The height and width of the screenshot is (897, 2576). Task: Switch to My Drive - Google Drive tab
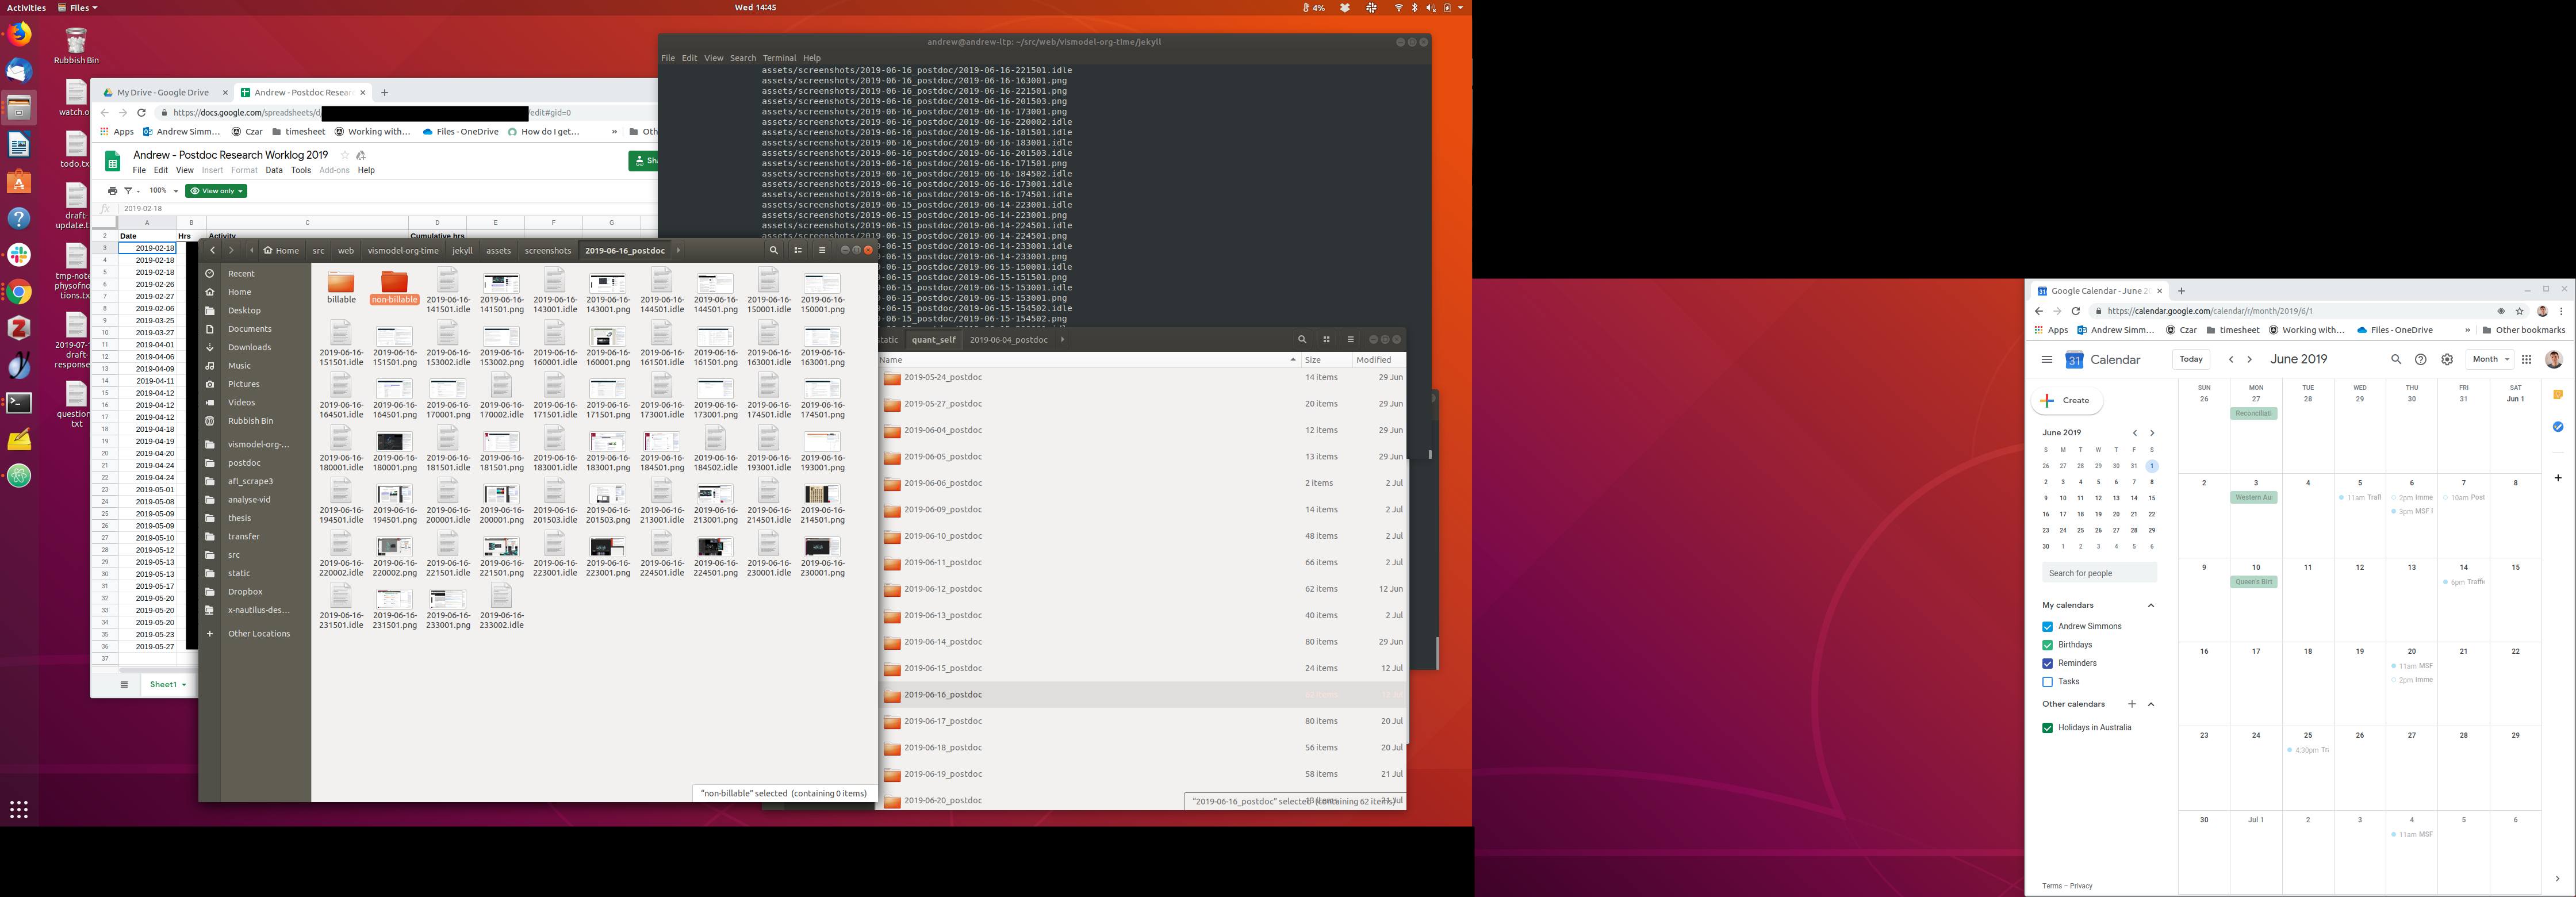(162, 93)
